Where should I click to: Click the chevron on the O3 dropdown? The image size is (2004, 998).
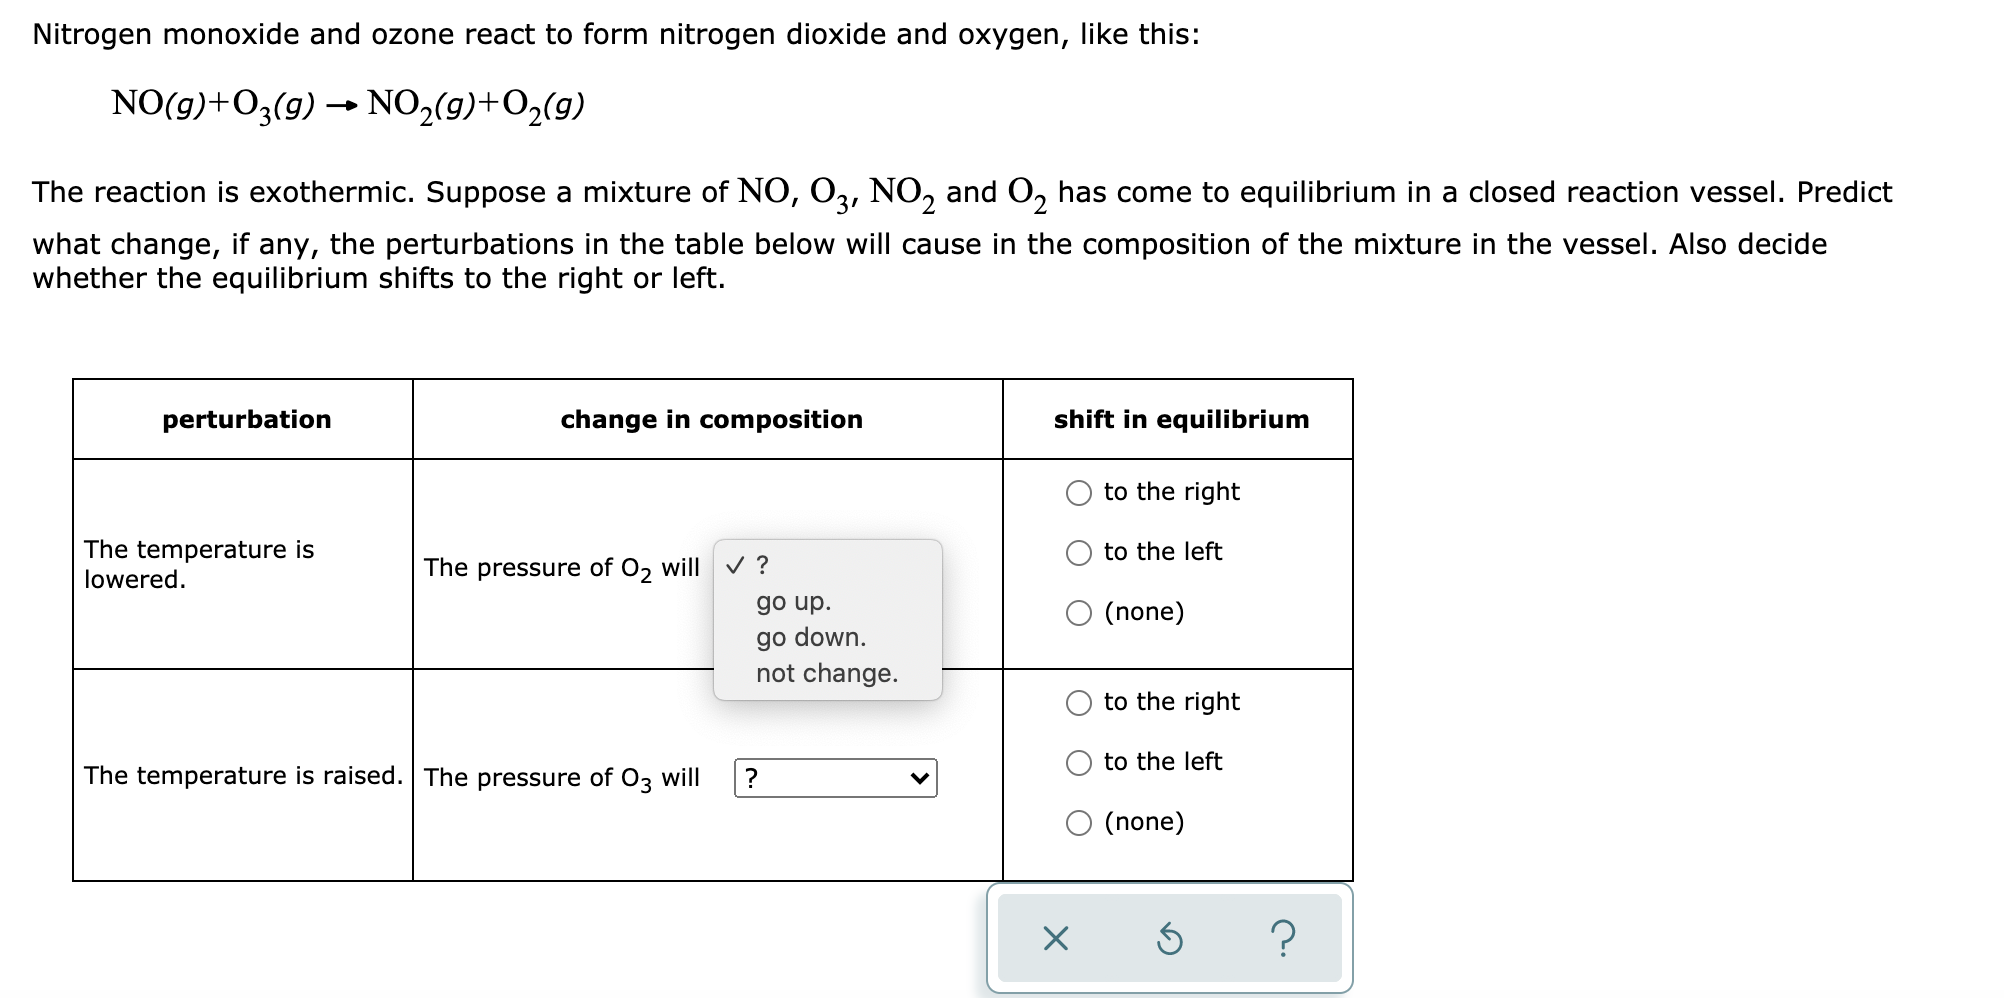[x=919, y=776]
